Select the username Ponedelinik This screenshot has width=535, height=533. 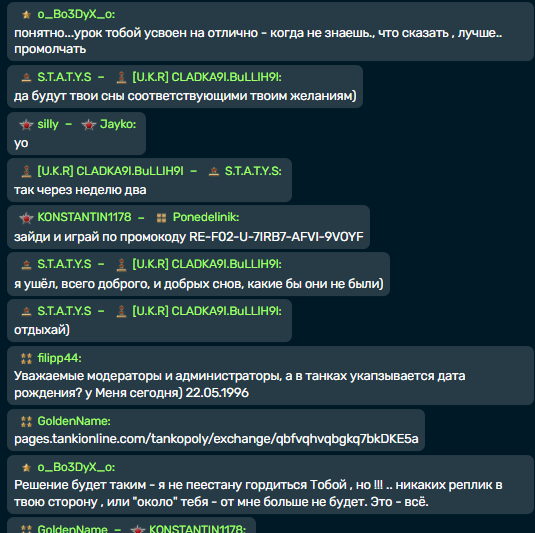pyautogui.click(x=206, y=217)
